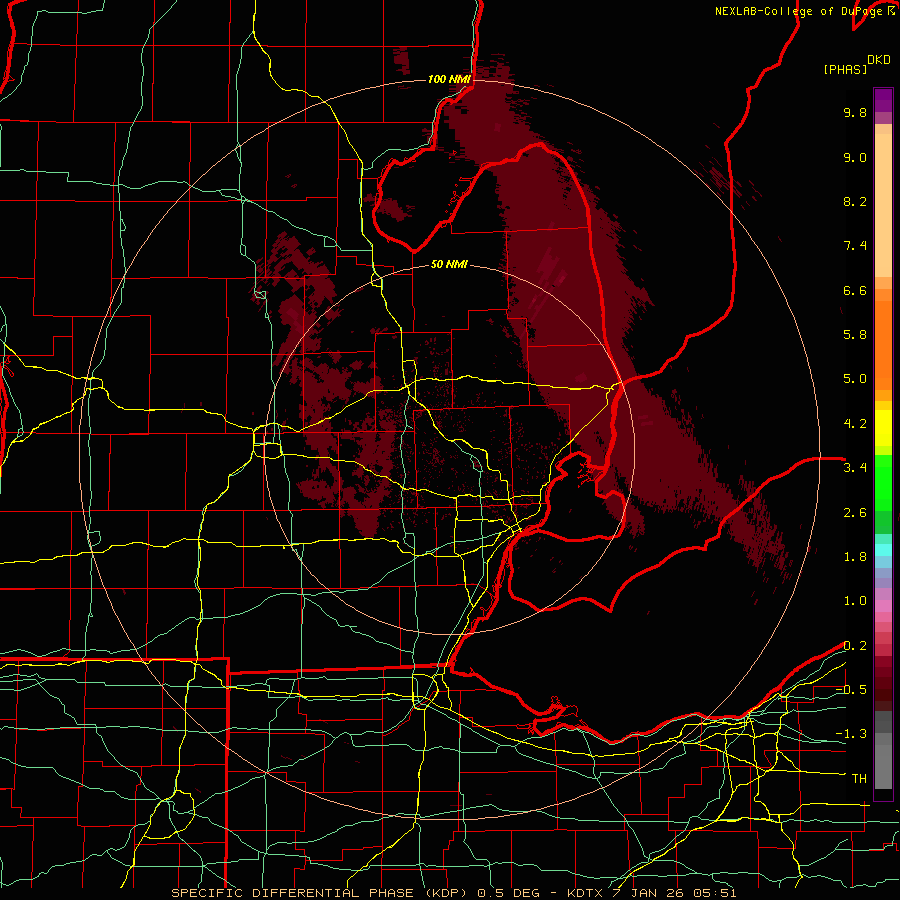The height and width of the screenshot is (900, 900).
Task: Click the TH threshold legend label
Action: (859, 779)
